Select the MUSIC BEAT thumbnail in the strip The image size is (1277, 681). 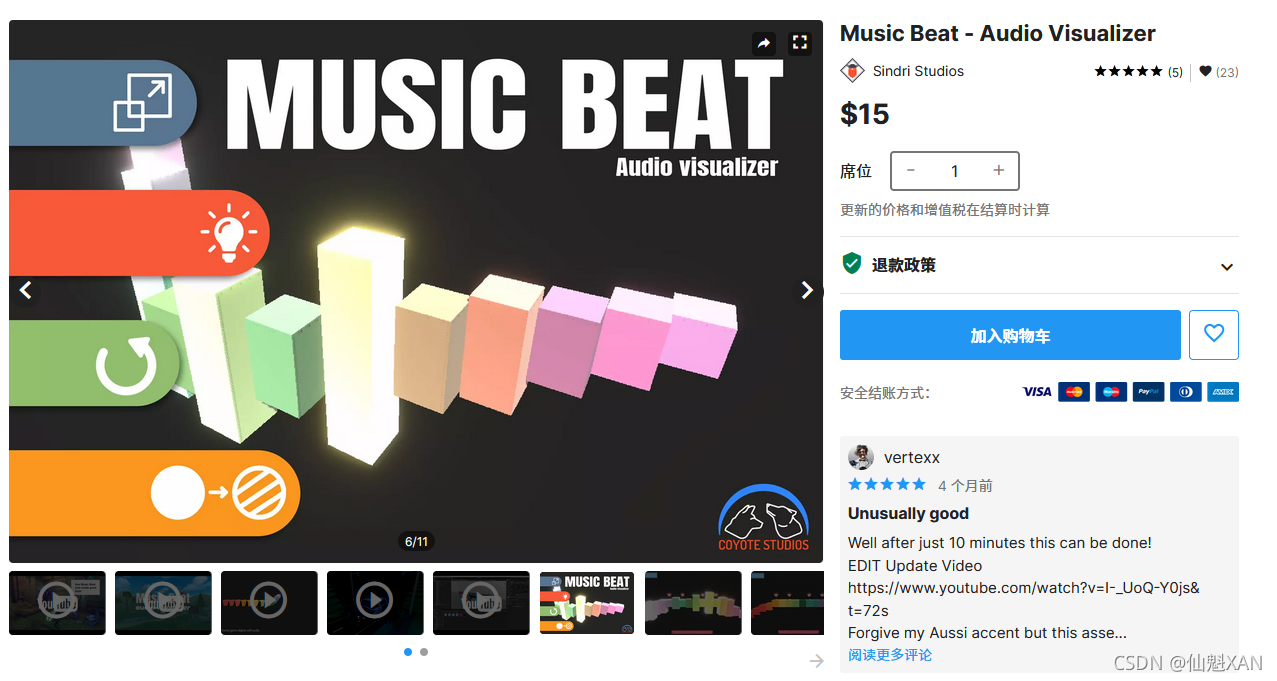pyautogui.click(x=587, y=603)
